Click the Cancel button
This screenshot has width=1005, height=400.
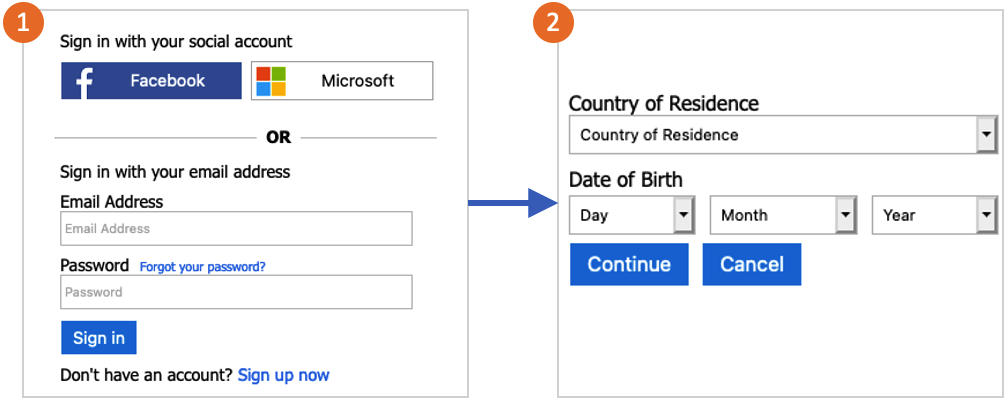tap(752, 264)
